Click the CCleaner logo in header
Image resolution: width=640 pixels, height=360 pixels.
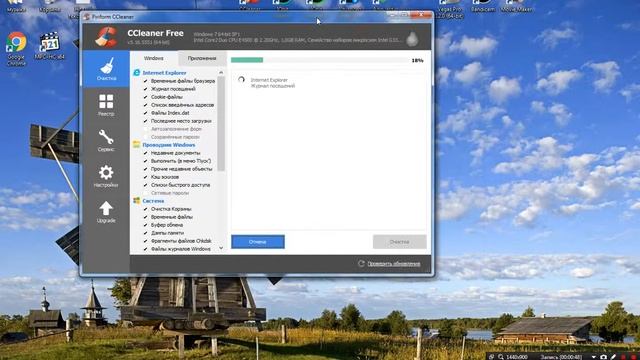106,37
